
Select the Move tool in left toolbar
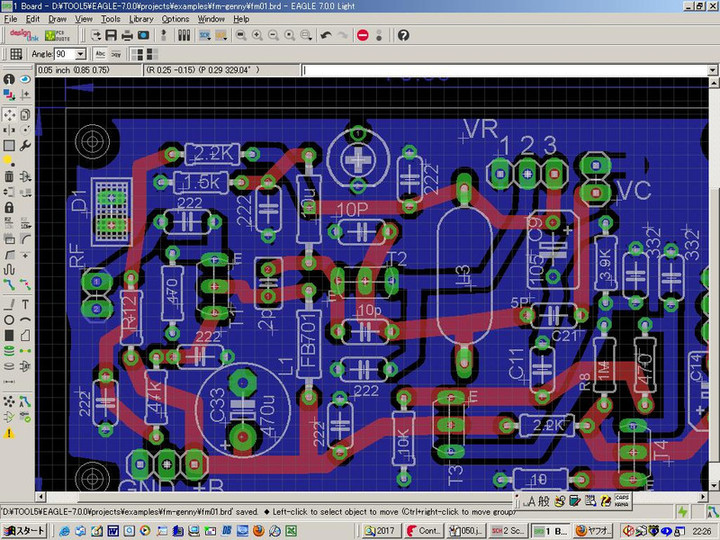[9, 114]
